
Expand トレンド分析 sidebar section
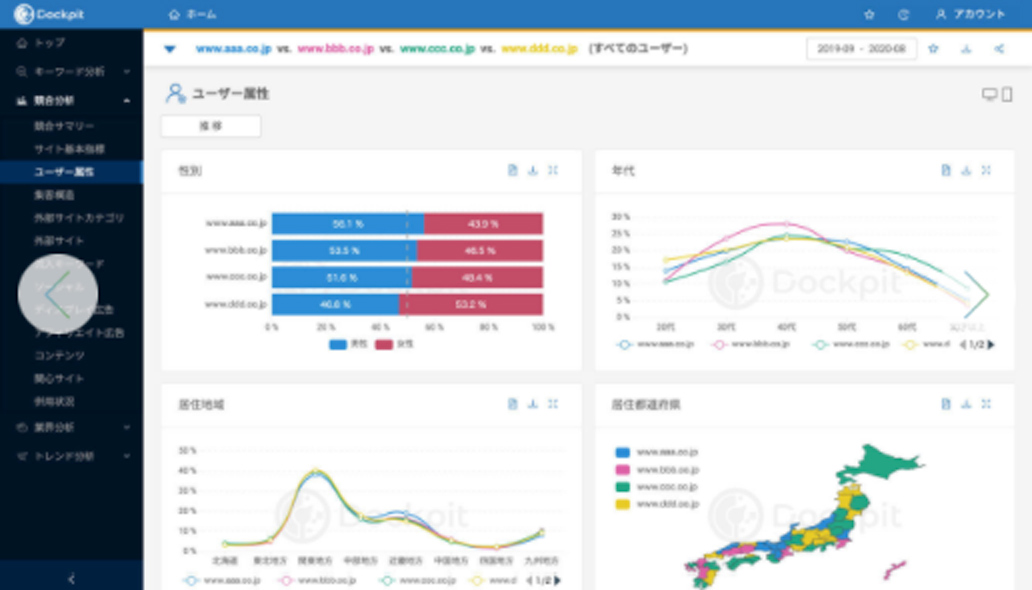(x=71, y=456)
